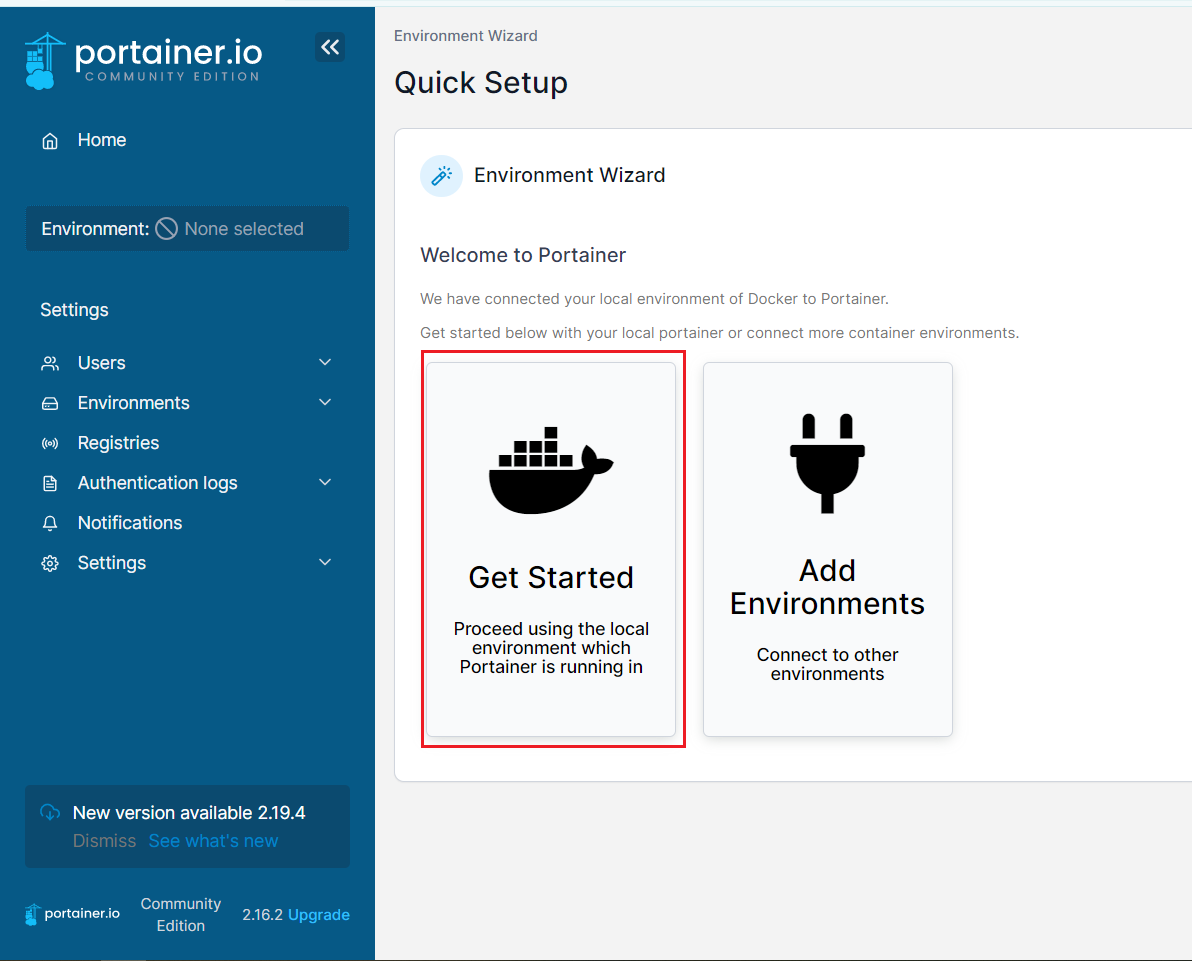Click 'Connect to other environments' description
The image size is (1192, 961).
coord(827,664)
